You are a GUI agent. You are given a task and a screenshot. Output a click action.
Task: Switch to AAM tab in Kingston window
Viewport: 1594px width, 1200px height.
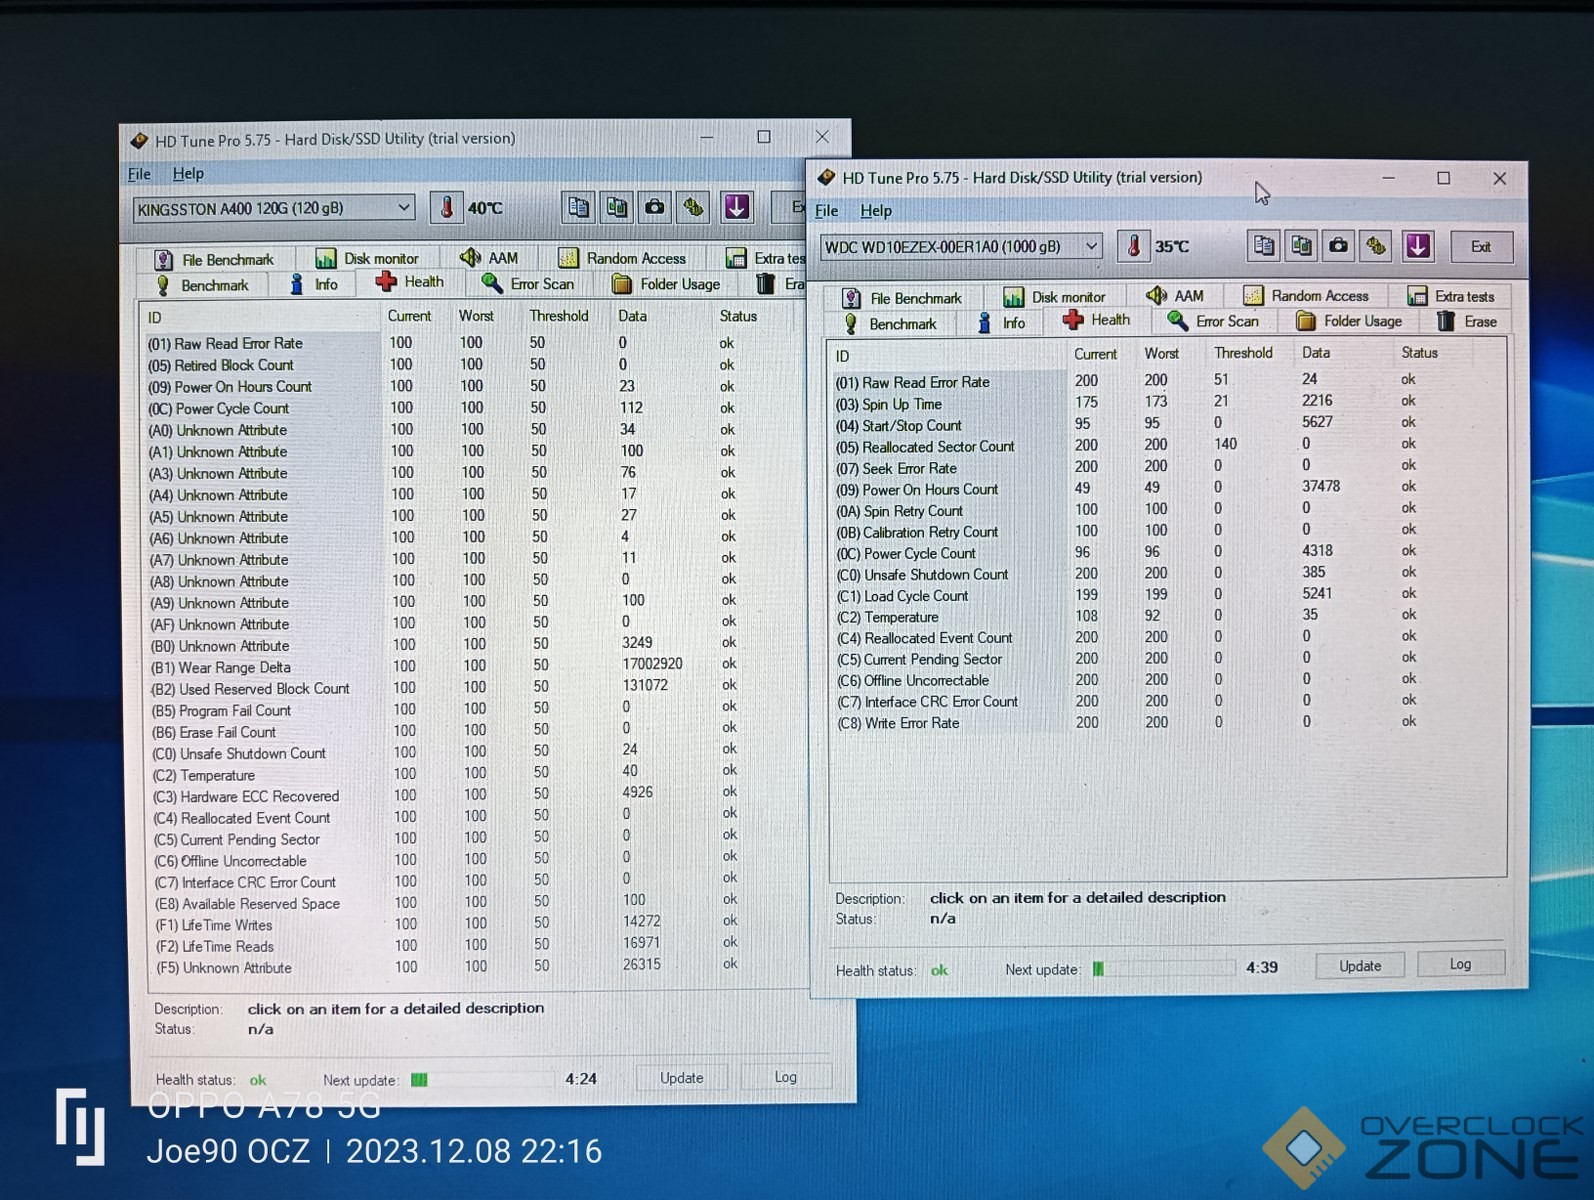pyautogui.click(x=489, y=258)
